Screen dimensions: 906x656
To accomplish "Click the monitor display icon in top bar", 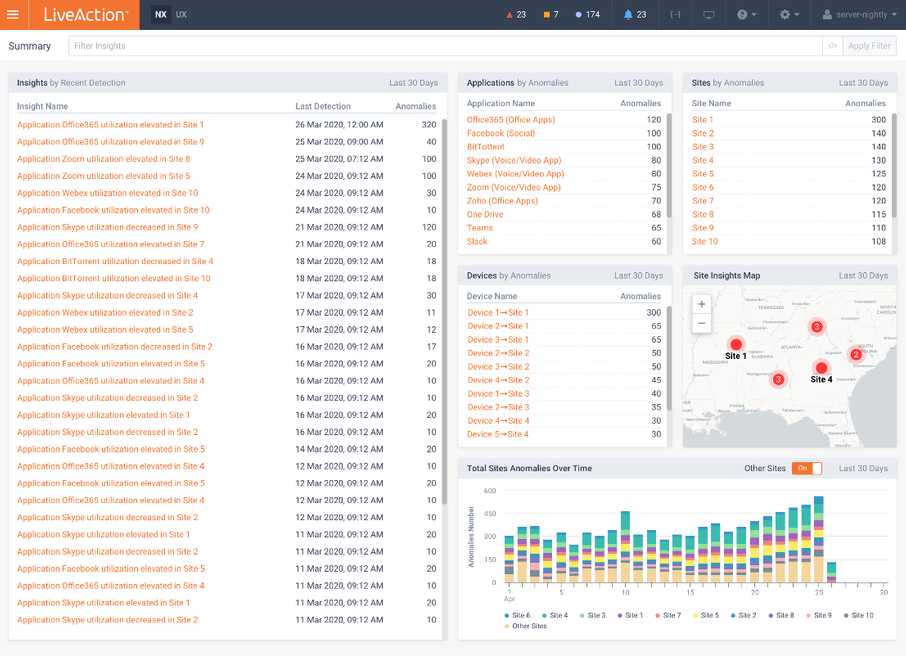I will click(x=708, y=14).
